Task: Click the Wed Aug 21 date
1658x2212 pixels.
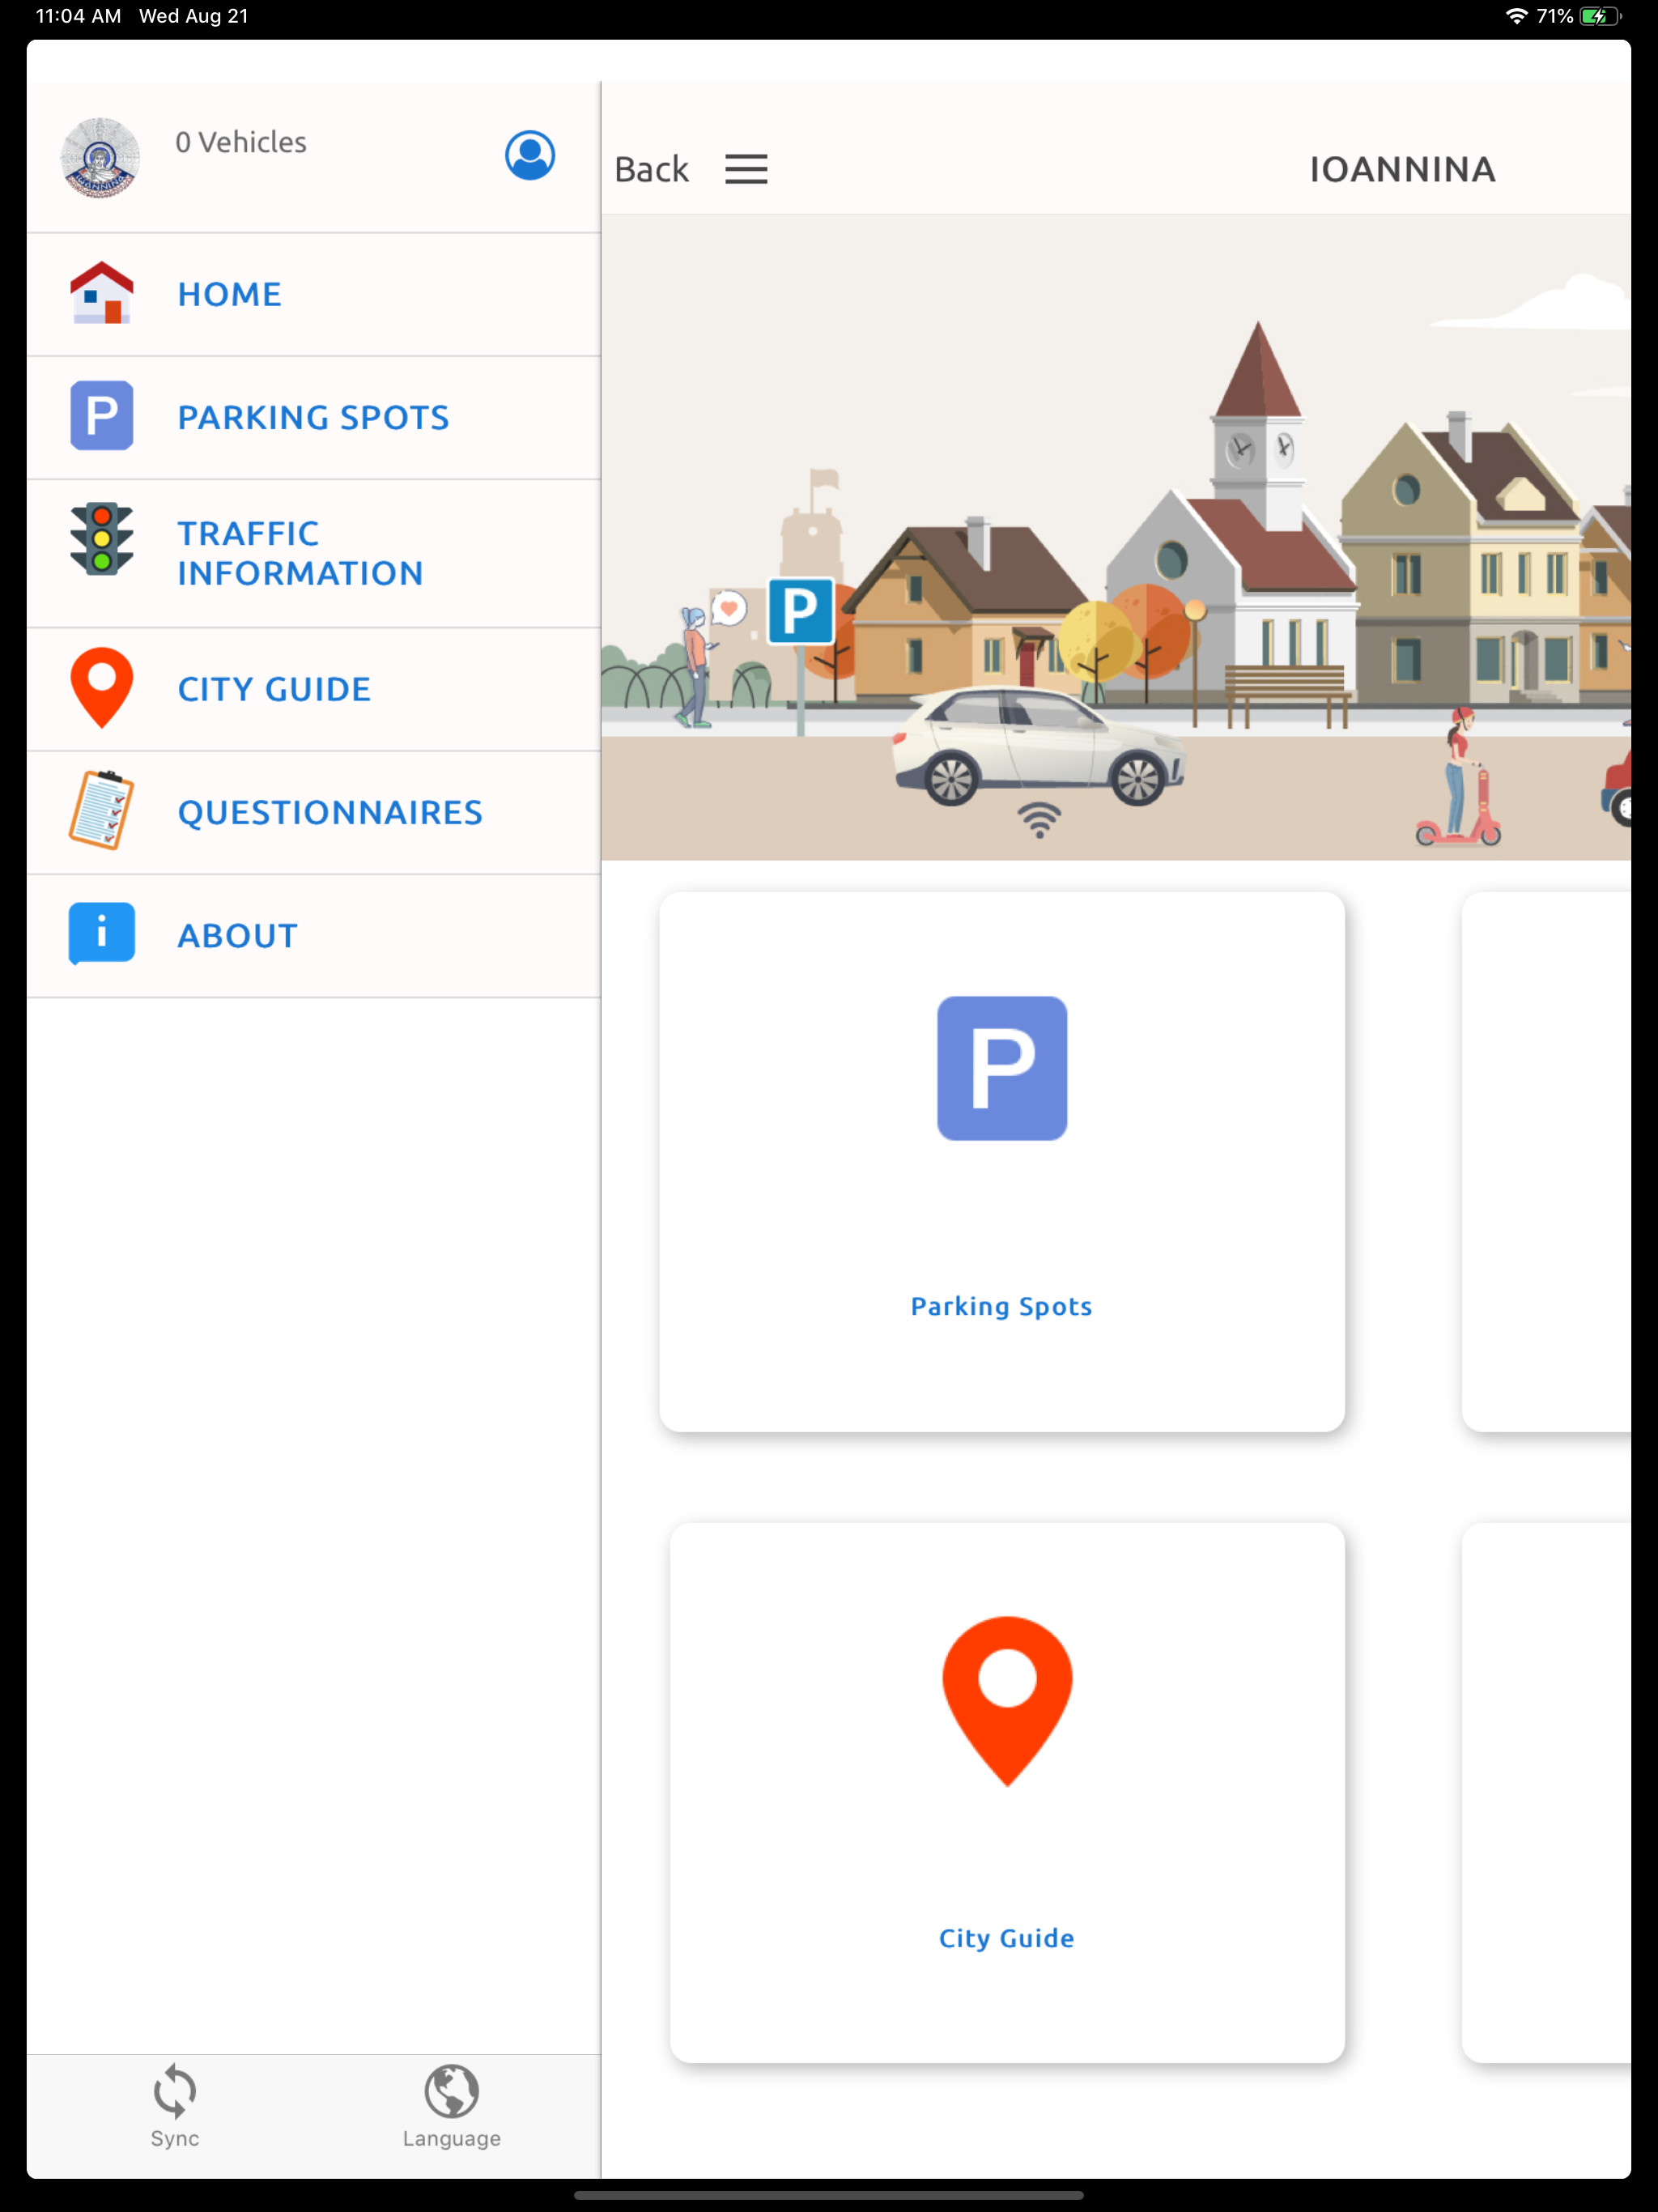Action: (193, 16)
